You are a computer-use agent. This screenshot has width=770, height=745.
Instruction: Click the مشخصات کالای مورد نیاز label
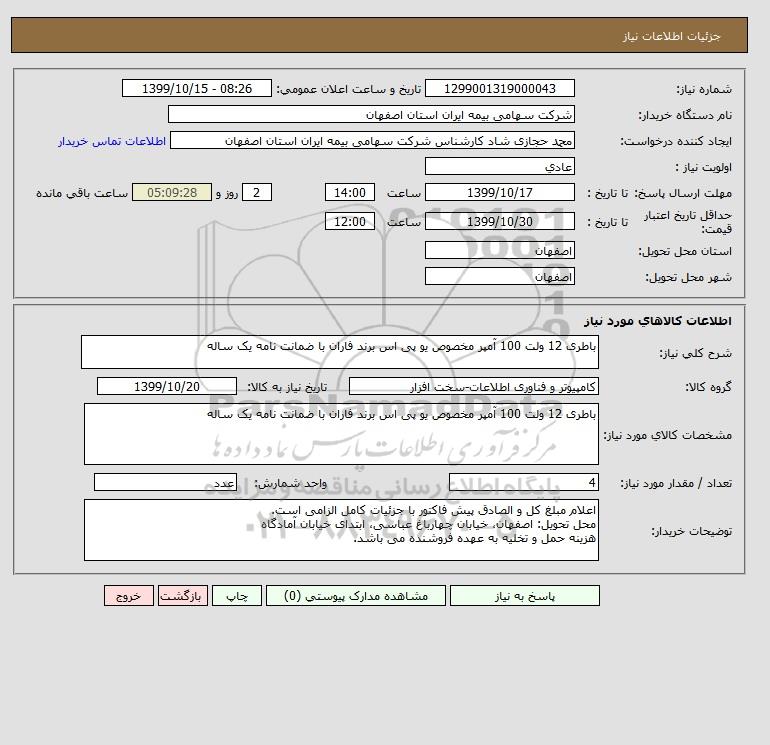pyautogui.click(x=667, y=435)
